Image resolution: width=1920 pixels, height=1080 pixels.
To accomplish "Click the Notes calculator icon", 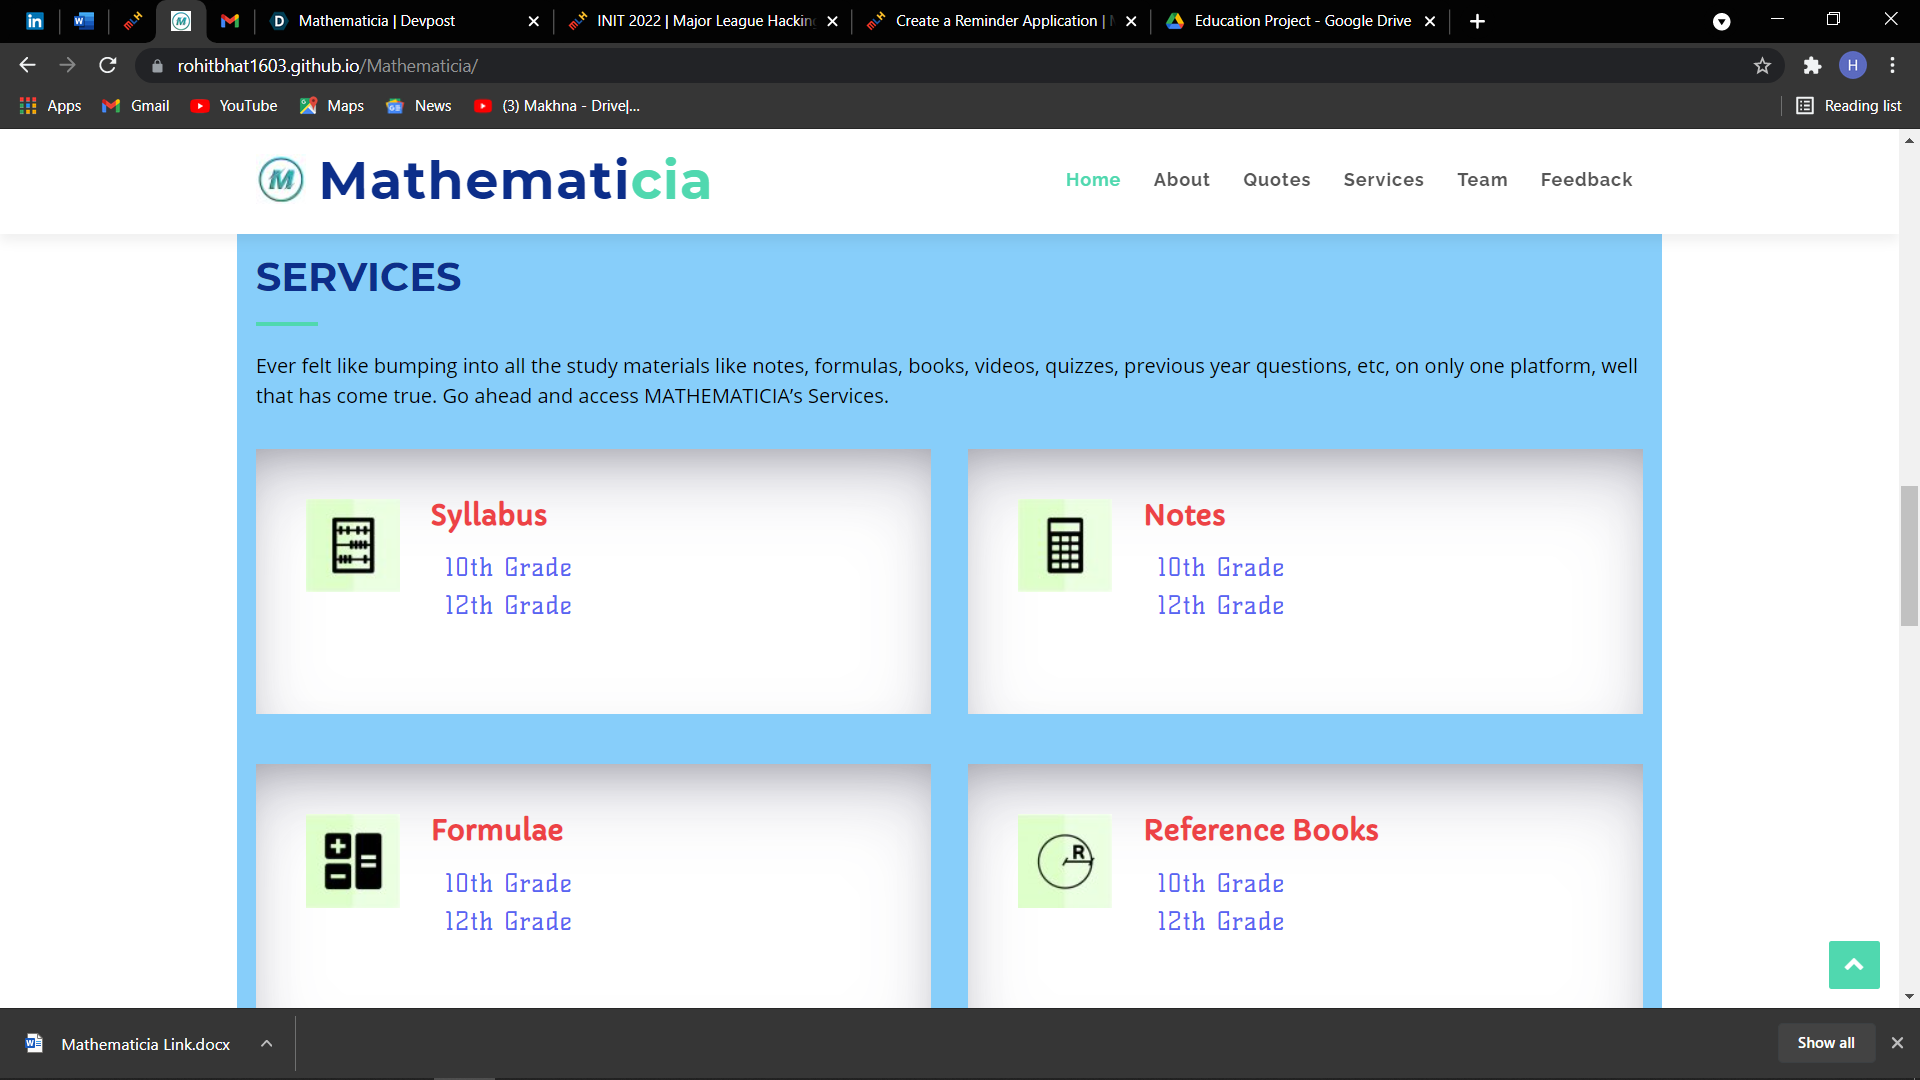I will [1064, 546].
